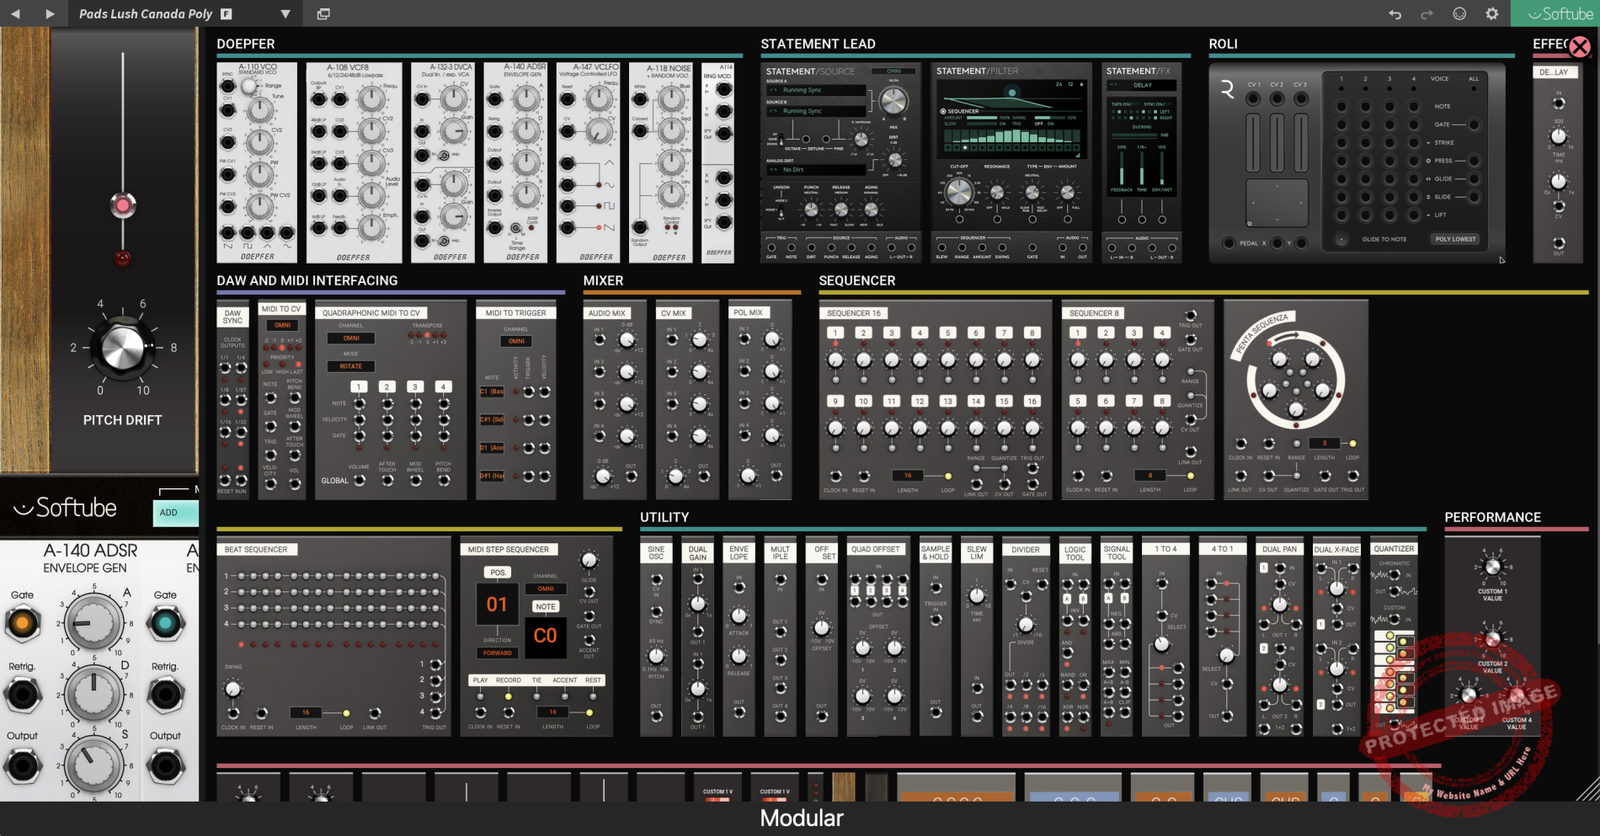The height and width of the screenshot is (836, 1600).
Task: Click the red LED button below the slider
Action: click(x=122, y=258)
